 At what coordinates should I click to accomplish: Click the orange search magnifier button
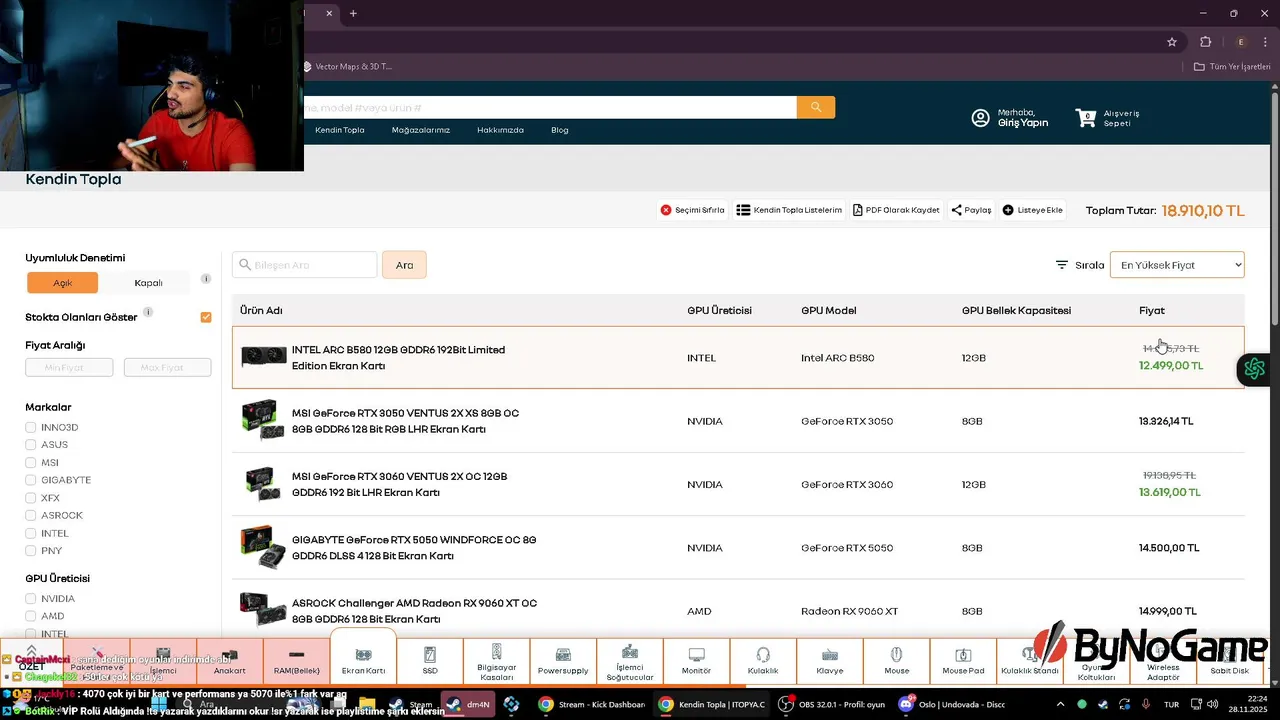pos(816,107)
